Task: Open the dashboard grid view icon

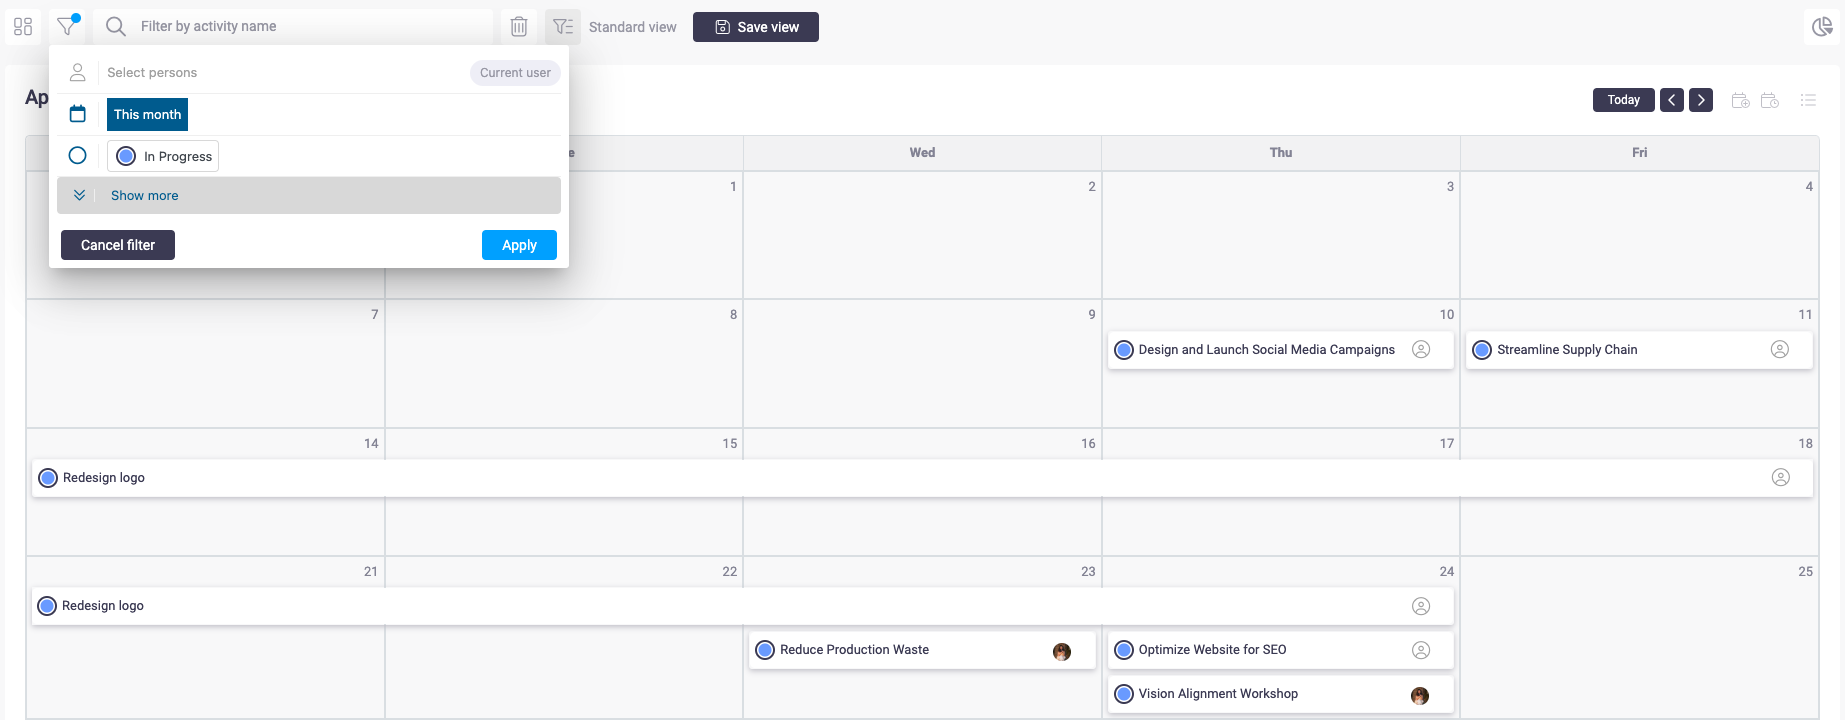Action: tap(23, 27)
